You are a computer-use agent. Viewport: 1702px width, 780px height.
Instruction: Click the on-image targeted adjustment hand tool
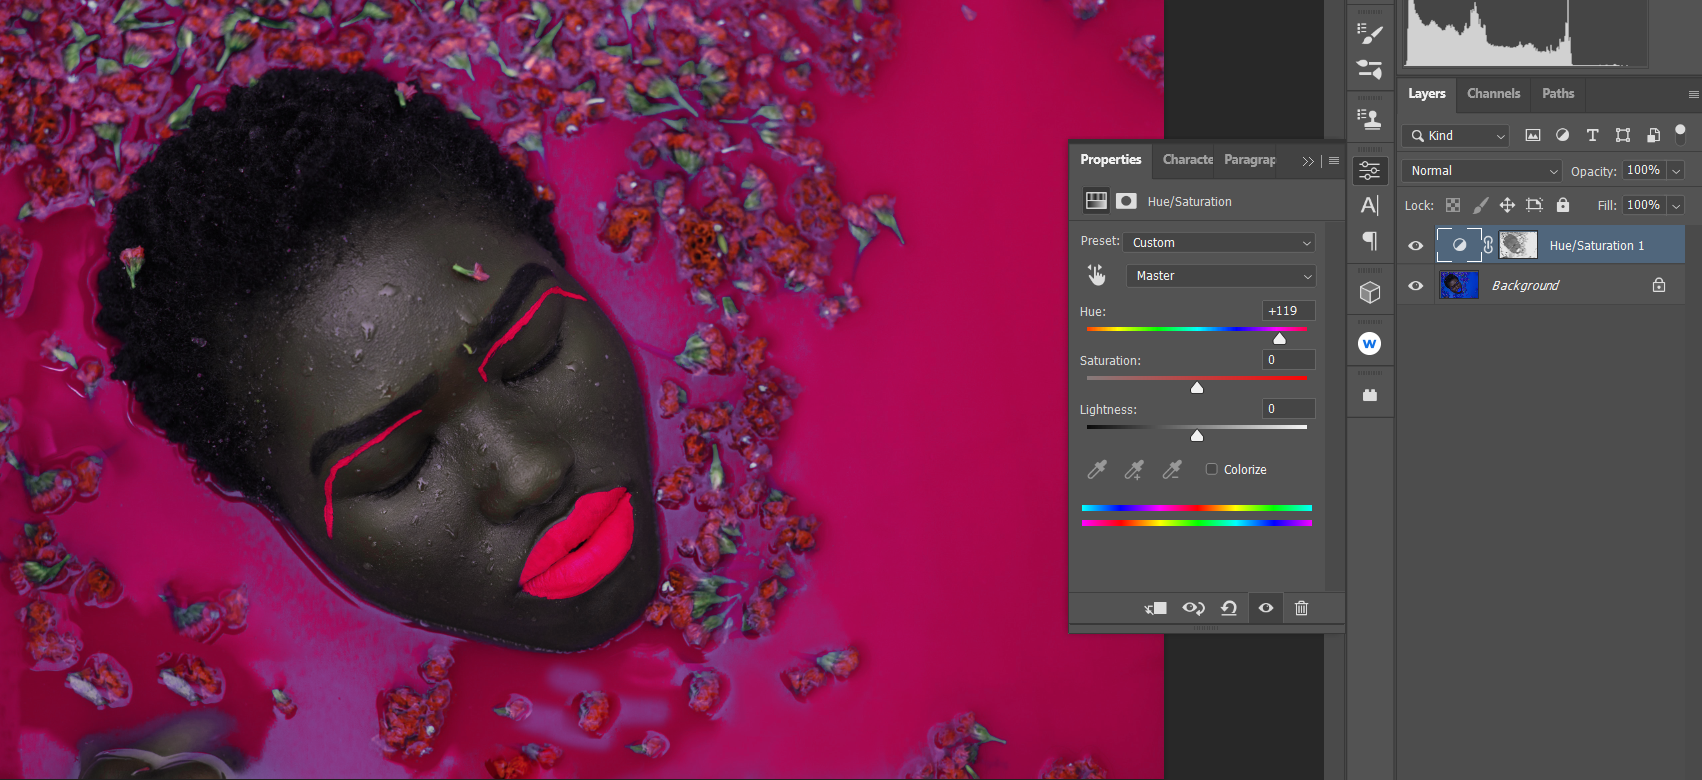(1096, 275)
